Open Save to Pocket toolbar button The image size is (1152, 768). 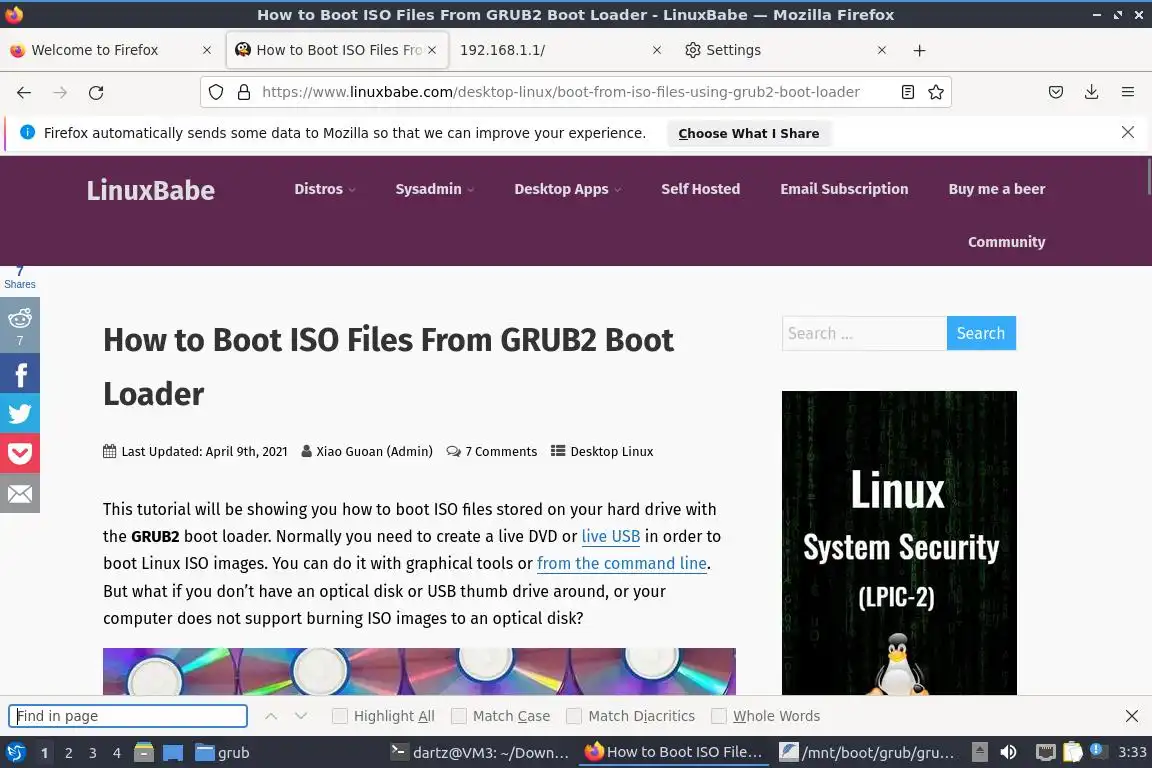[1056, 92]
